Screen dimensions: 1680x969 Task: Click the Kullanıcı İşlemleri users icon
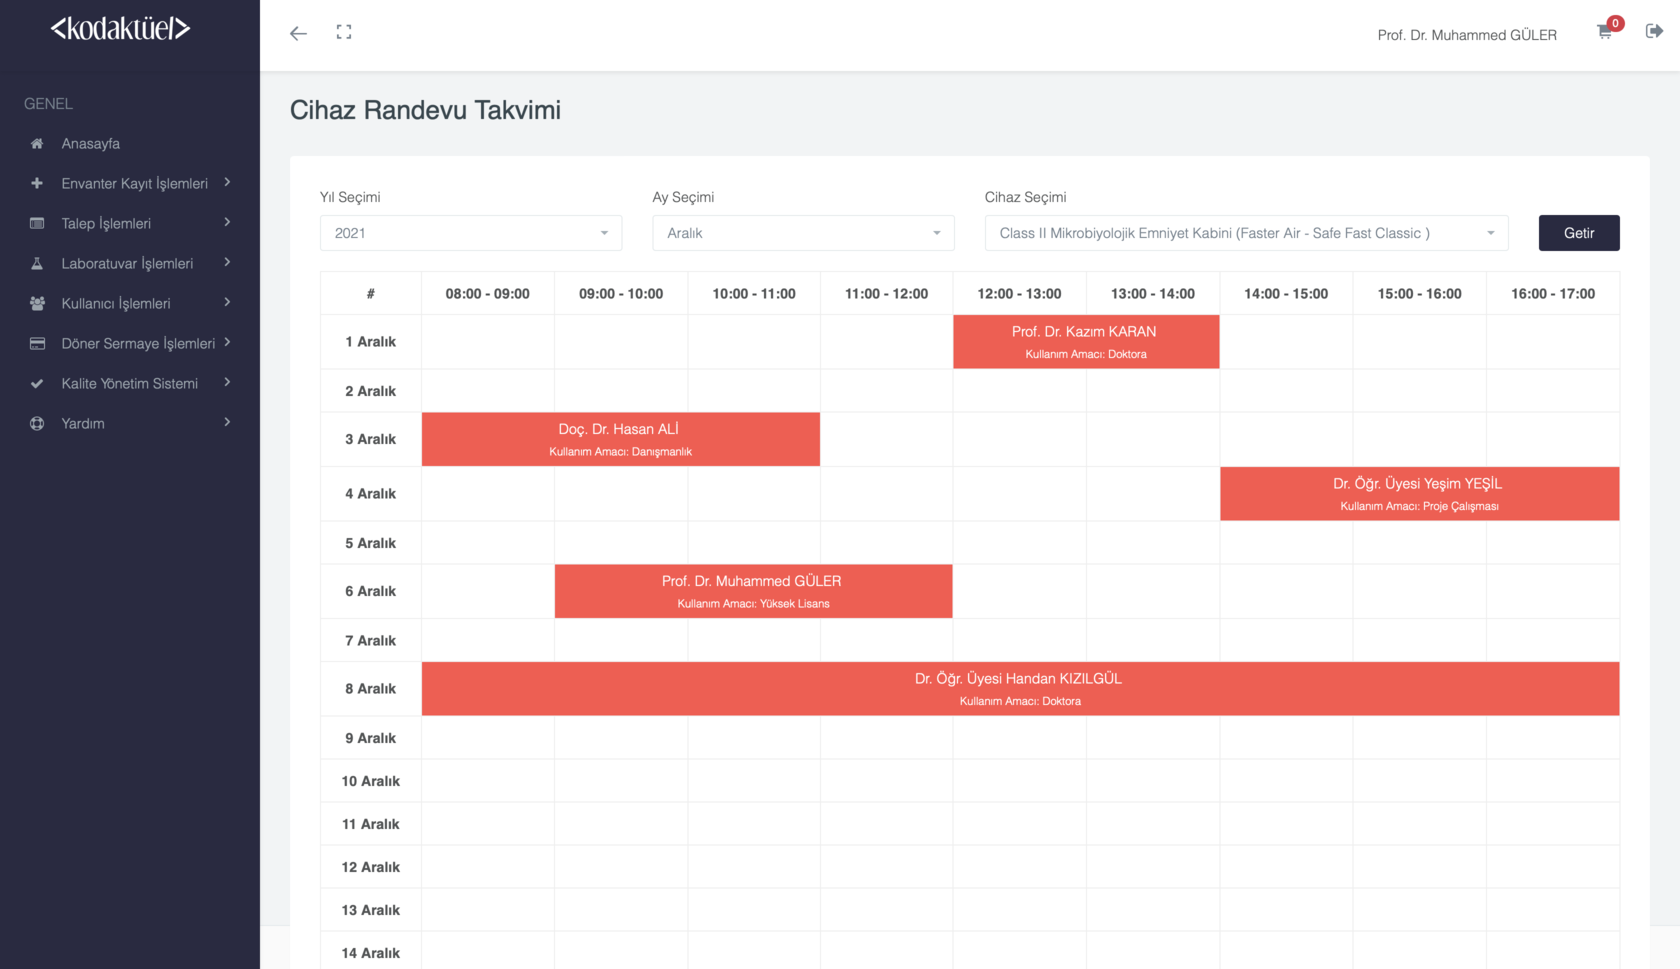[x=37, y=304]
